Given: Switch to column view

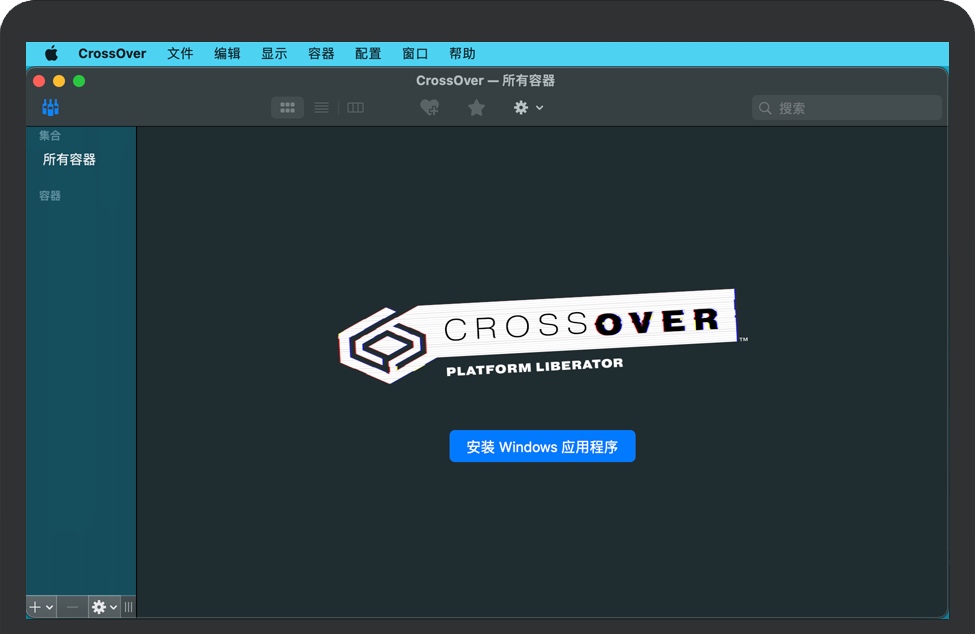Looking at the screenshot, I should click(x=355, y=107).
